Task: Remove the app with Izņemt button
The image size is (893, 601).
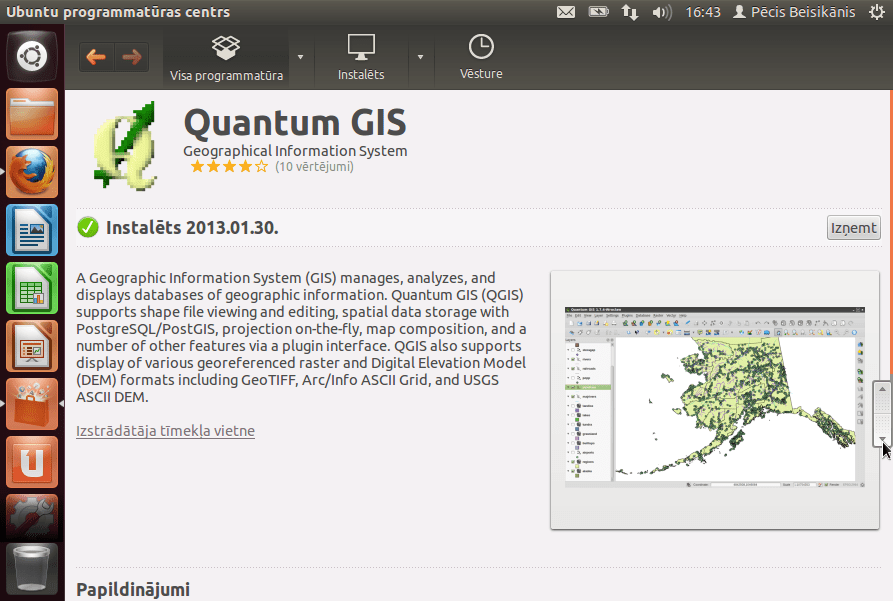Action: [853, 228]
